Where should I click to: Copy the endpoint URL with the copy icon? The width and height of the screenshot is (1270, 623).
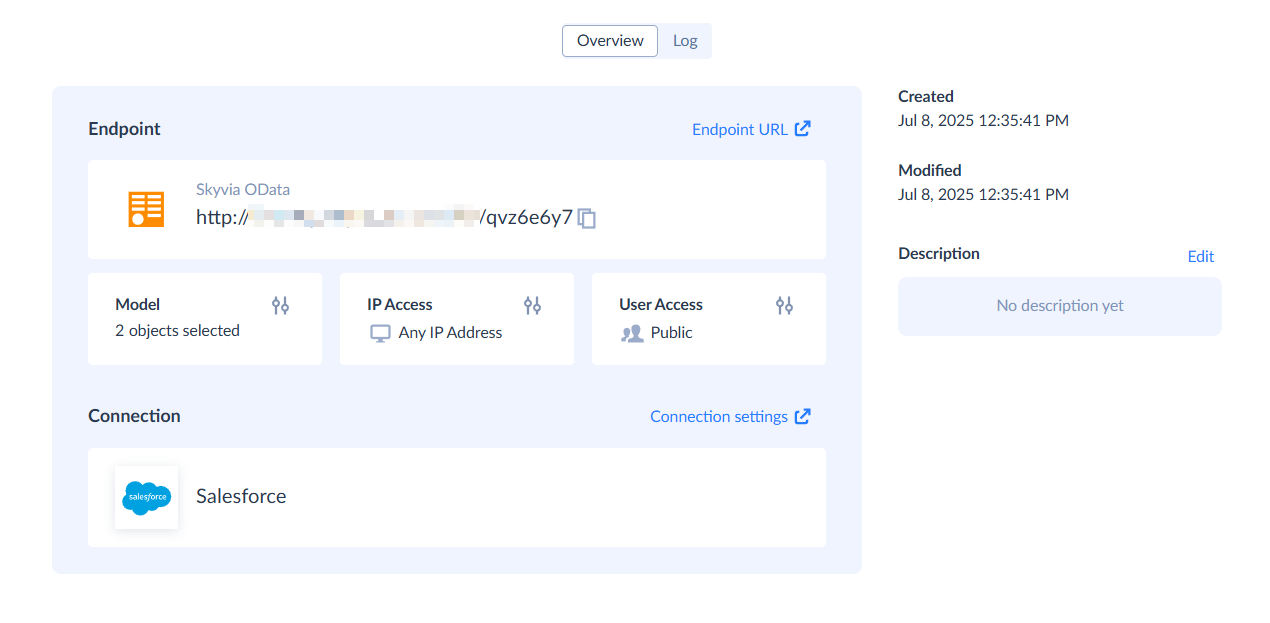click(587, 218)
